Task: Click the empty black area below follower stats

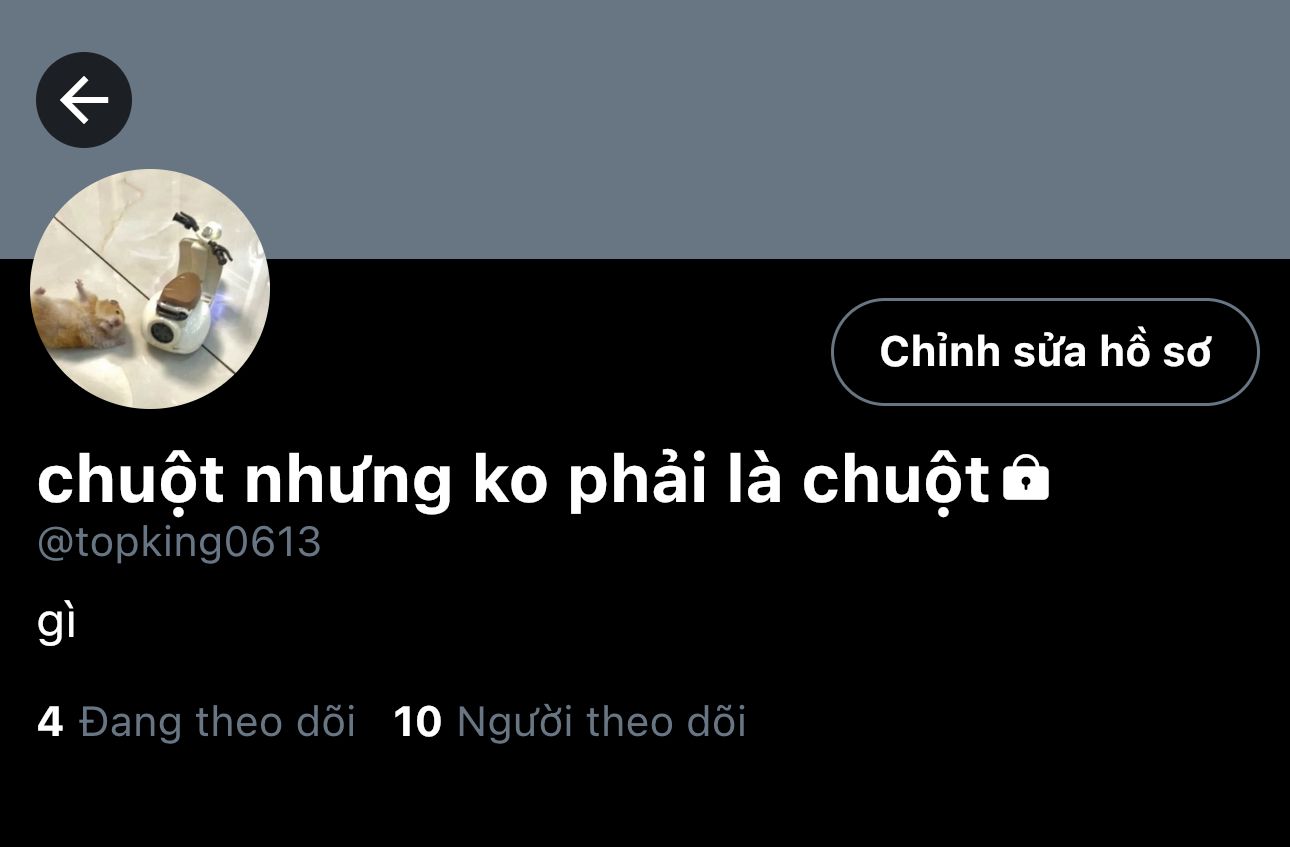Action: (645, 800)
